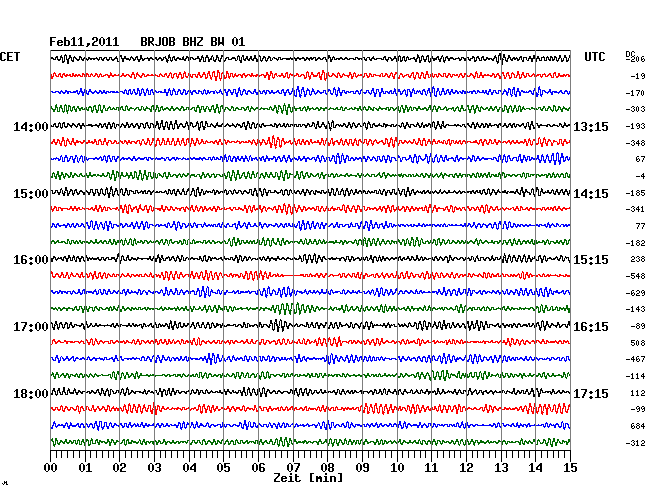Click DC offset value -467
Screen dimensions: 650x494
(x=635, y=359)
